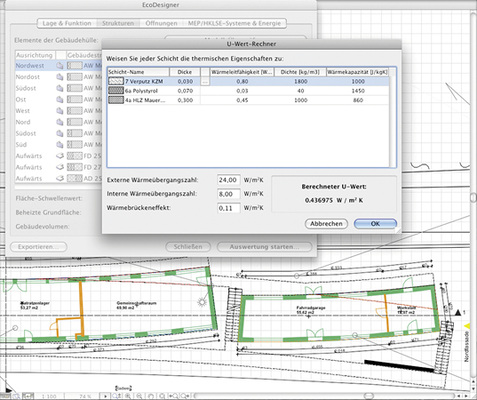Click the composite structure swatch in the Nordwest row

75,66
